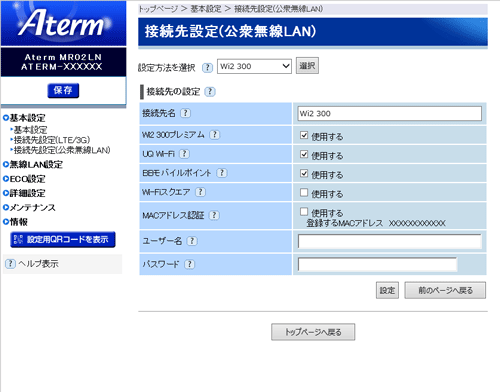Open 基本設定 sub-item in sidebar
Viewport: 500px width, 392px height.
tap(30, 130)
